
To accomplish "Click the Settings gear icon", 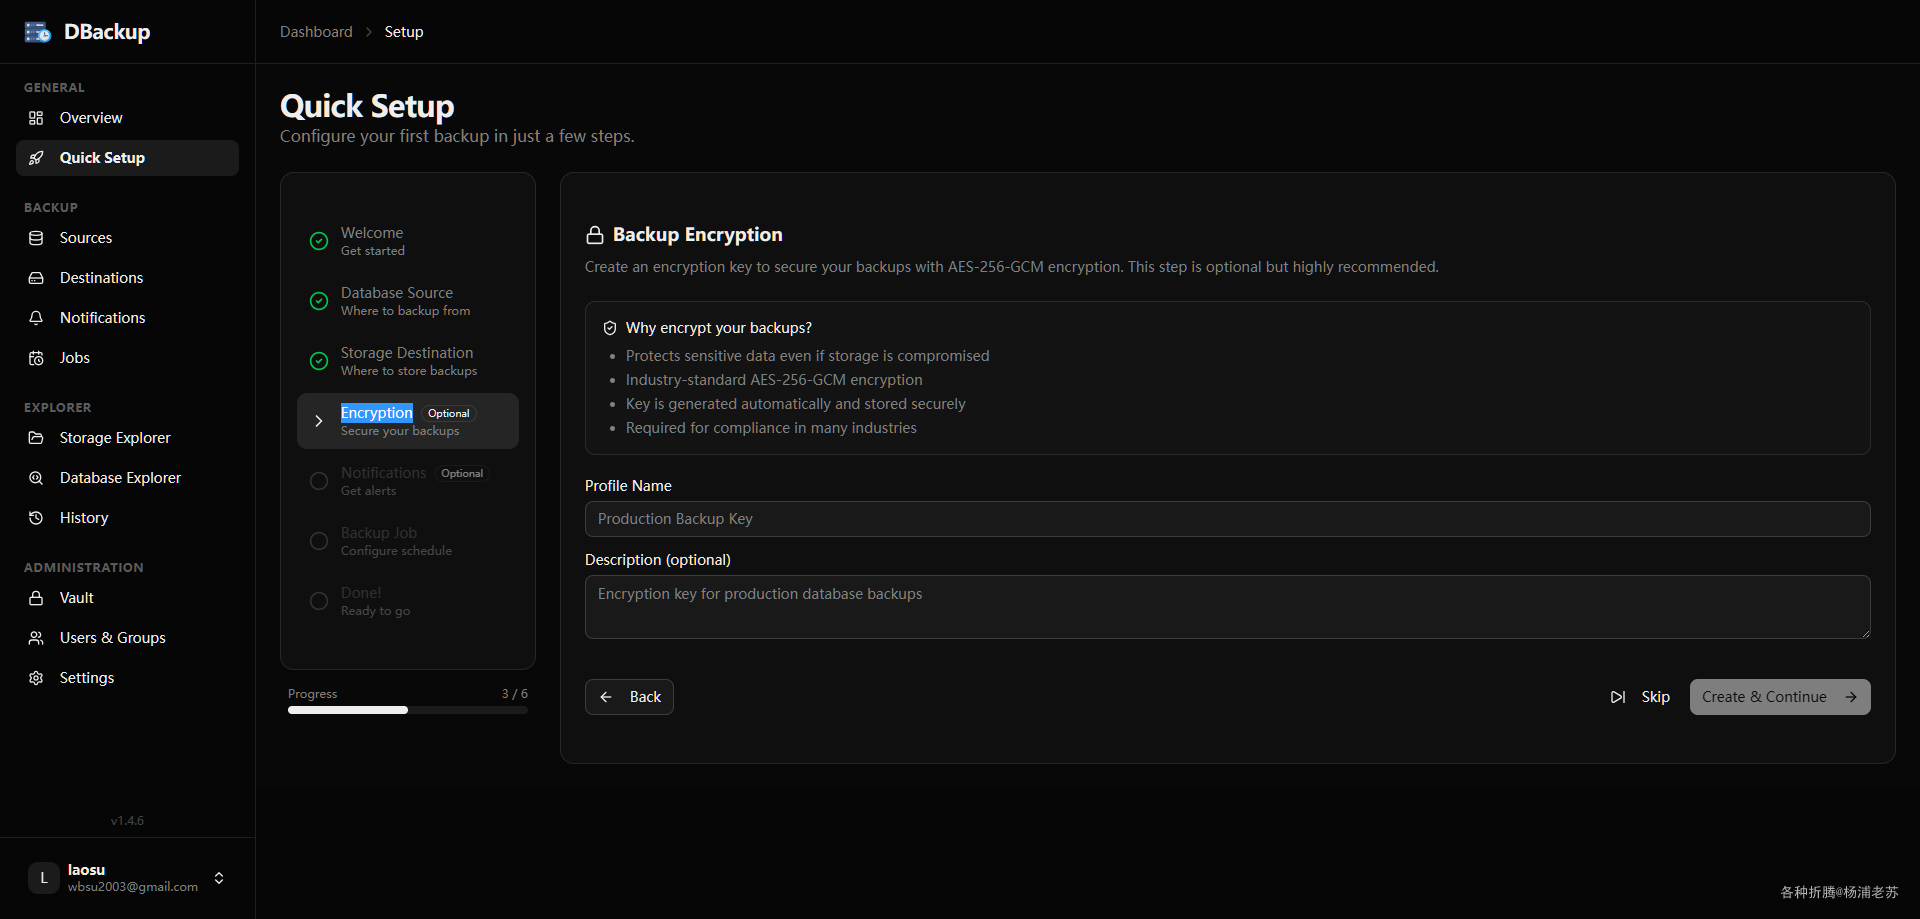I will [36, 678].
